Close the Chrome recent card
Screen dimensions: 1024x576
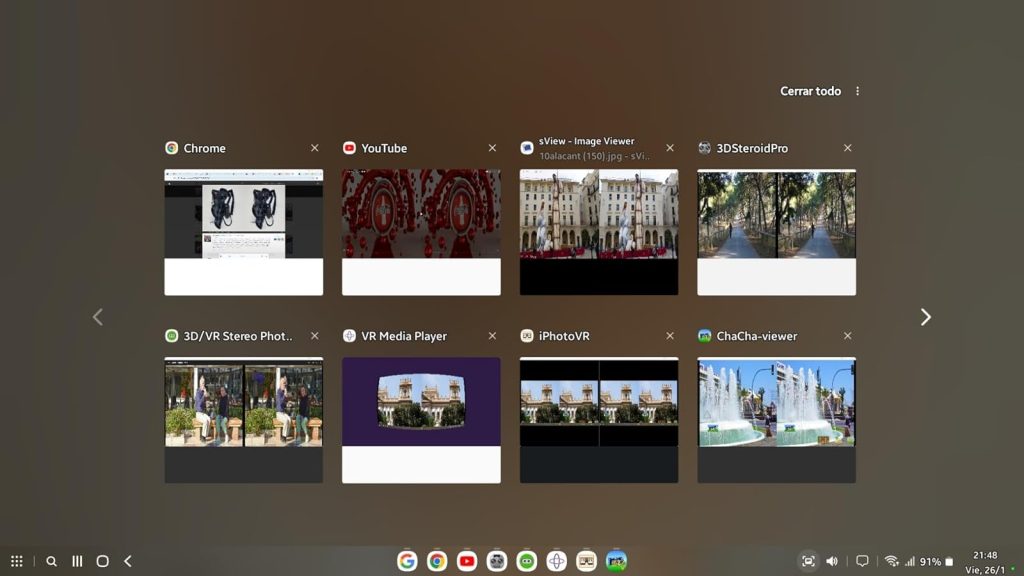coord(315,148)
